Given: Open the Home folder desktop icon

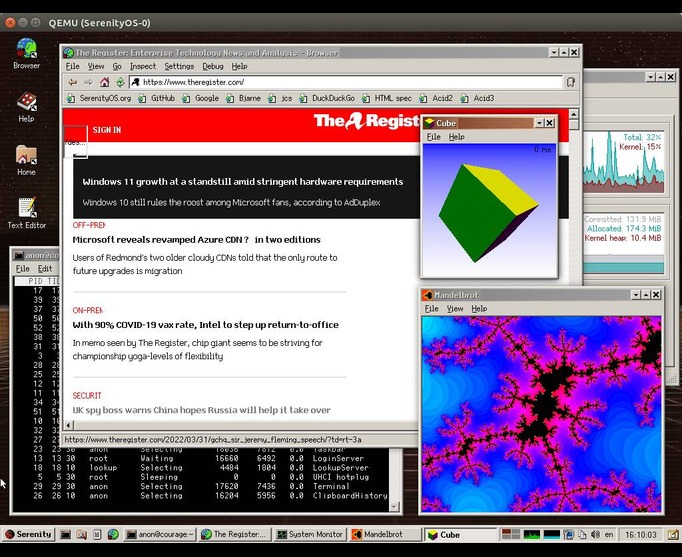Looking at the screenshot, I should click(x=26, y=160).
